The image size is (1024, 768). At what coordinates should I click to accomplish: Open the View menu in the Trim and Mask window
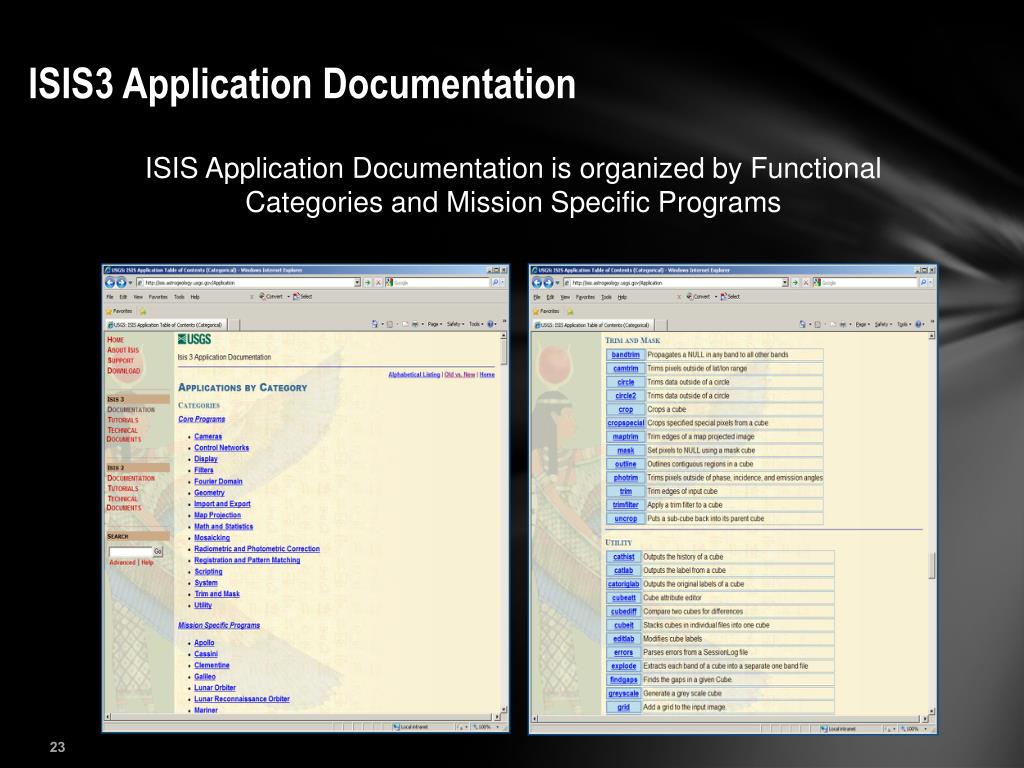pos(565,297)
